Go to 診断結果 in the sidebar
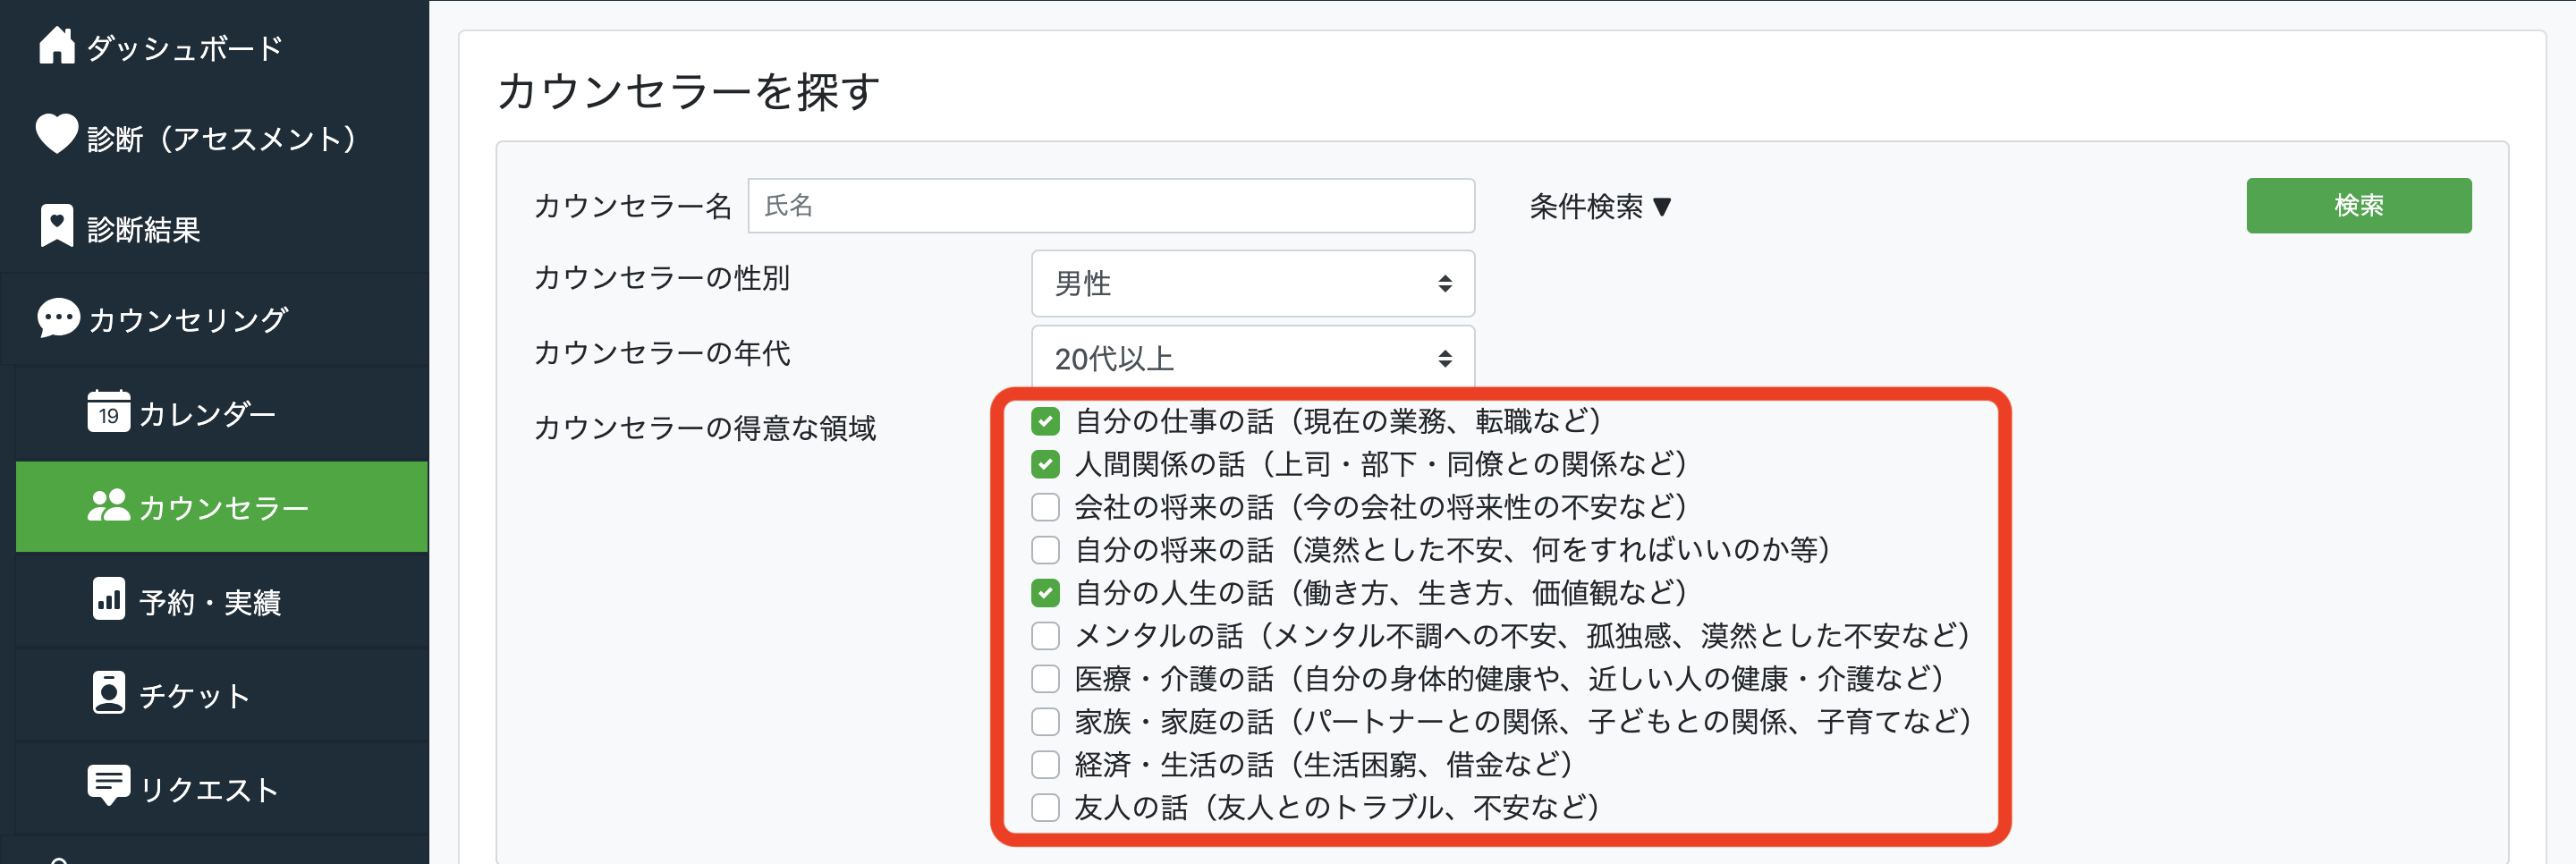The image size is (2576, 864). tap(215, 228)
